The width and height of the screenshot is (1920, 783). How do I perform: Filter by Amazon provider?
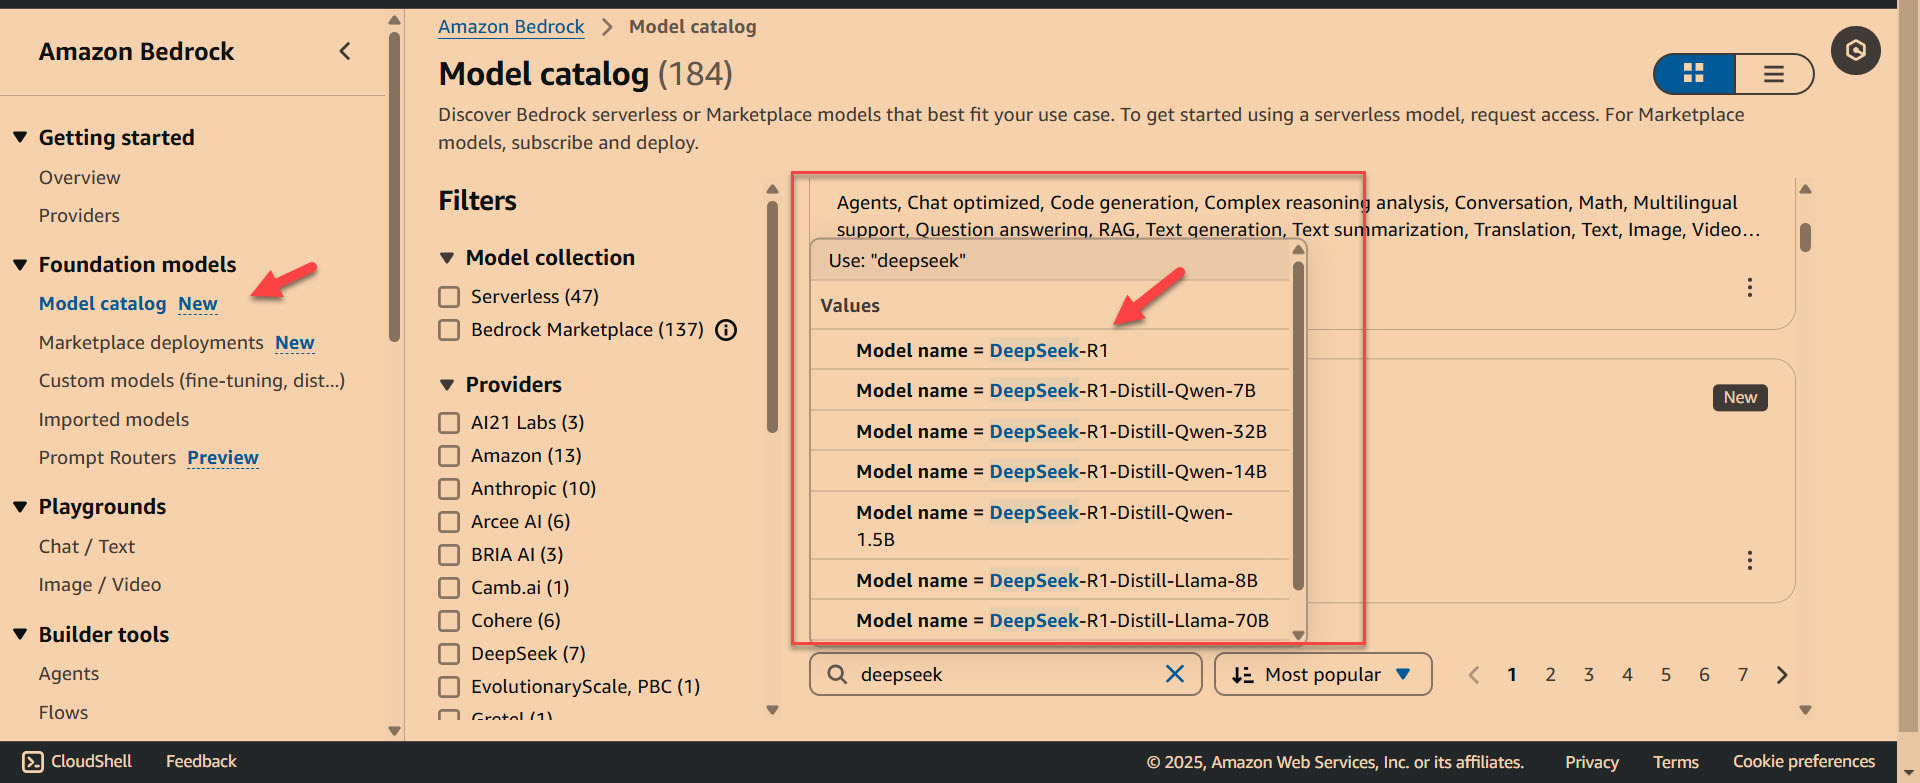[449, 456]
